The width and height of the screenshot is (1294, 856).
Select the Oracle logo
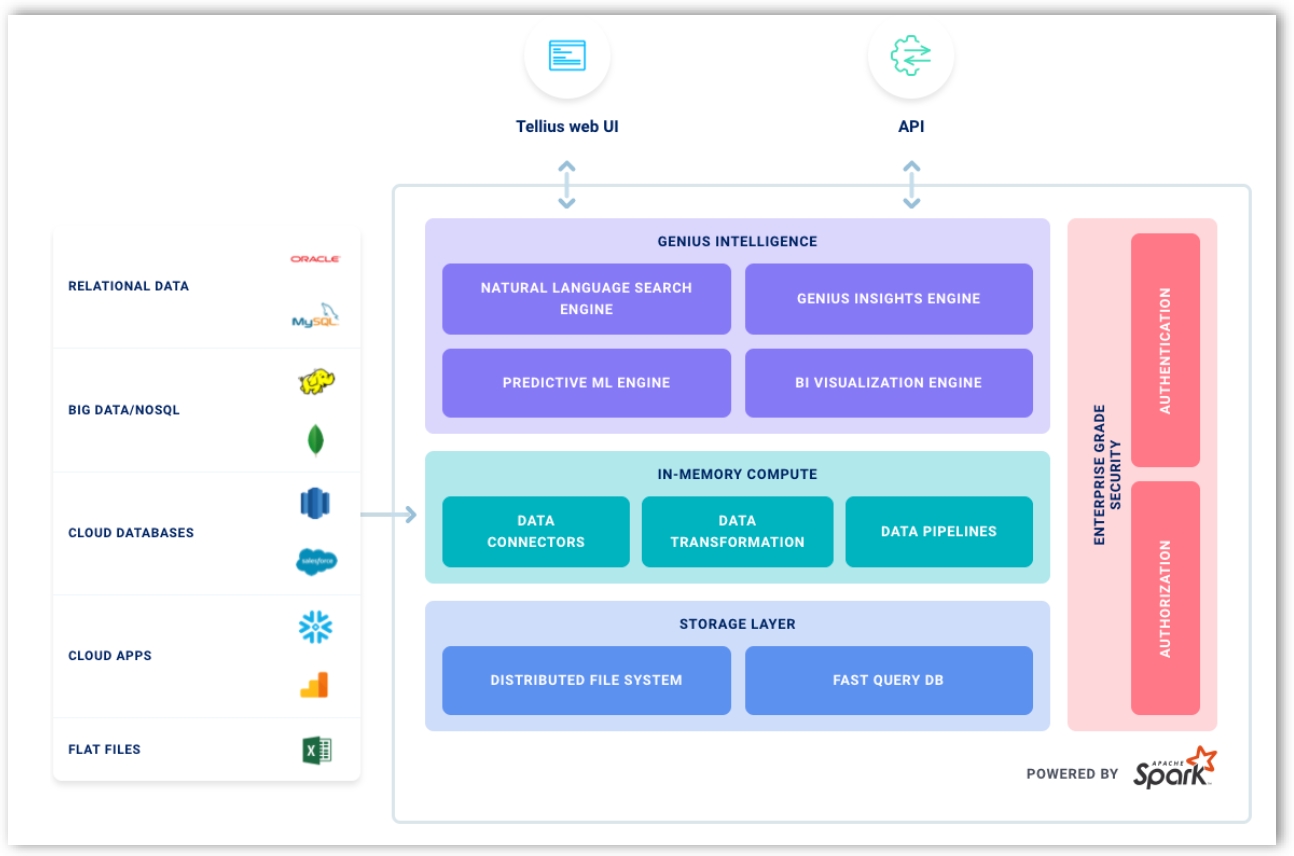tap(315, 259)
